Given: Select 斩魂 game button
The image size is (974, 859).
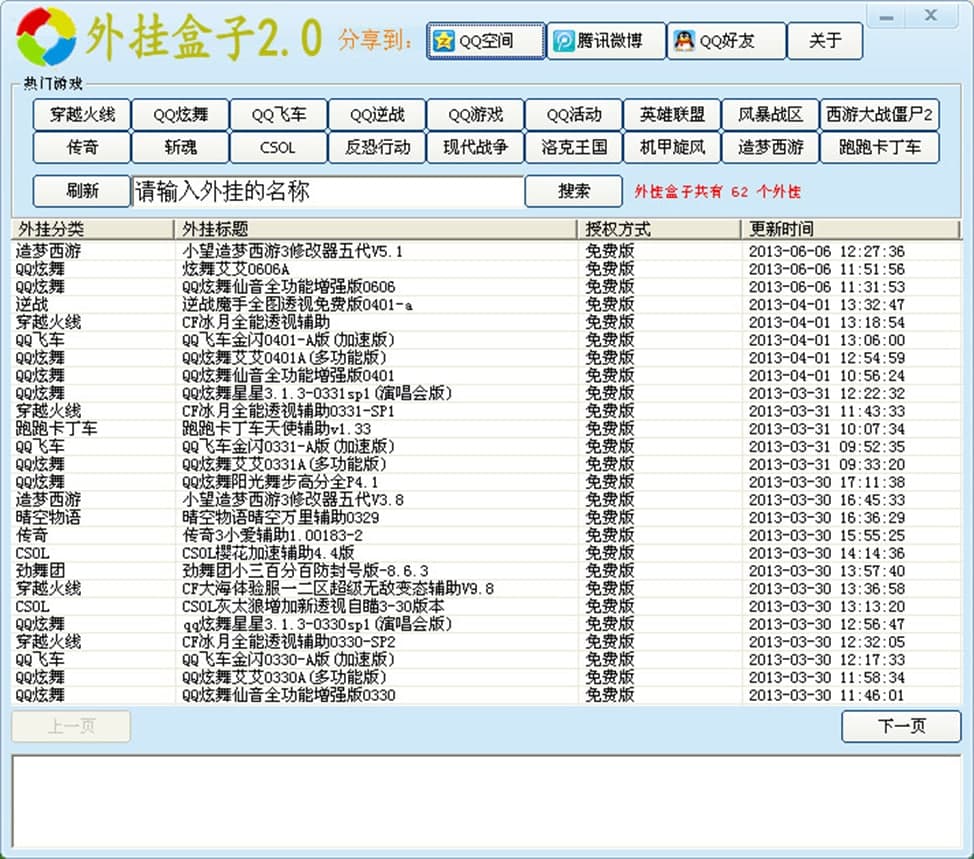Looking at the screenshot, I should [180, 148].
